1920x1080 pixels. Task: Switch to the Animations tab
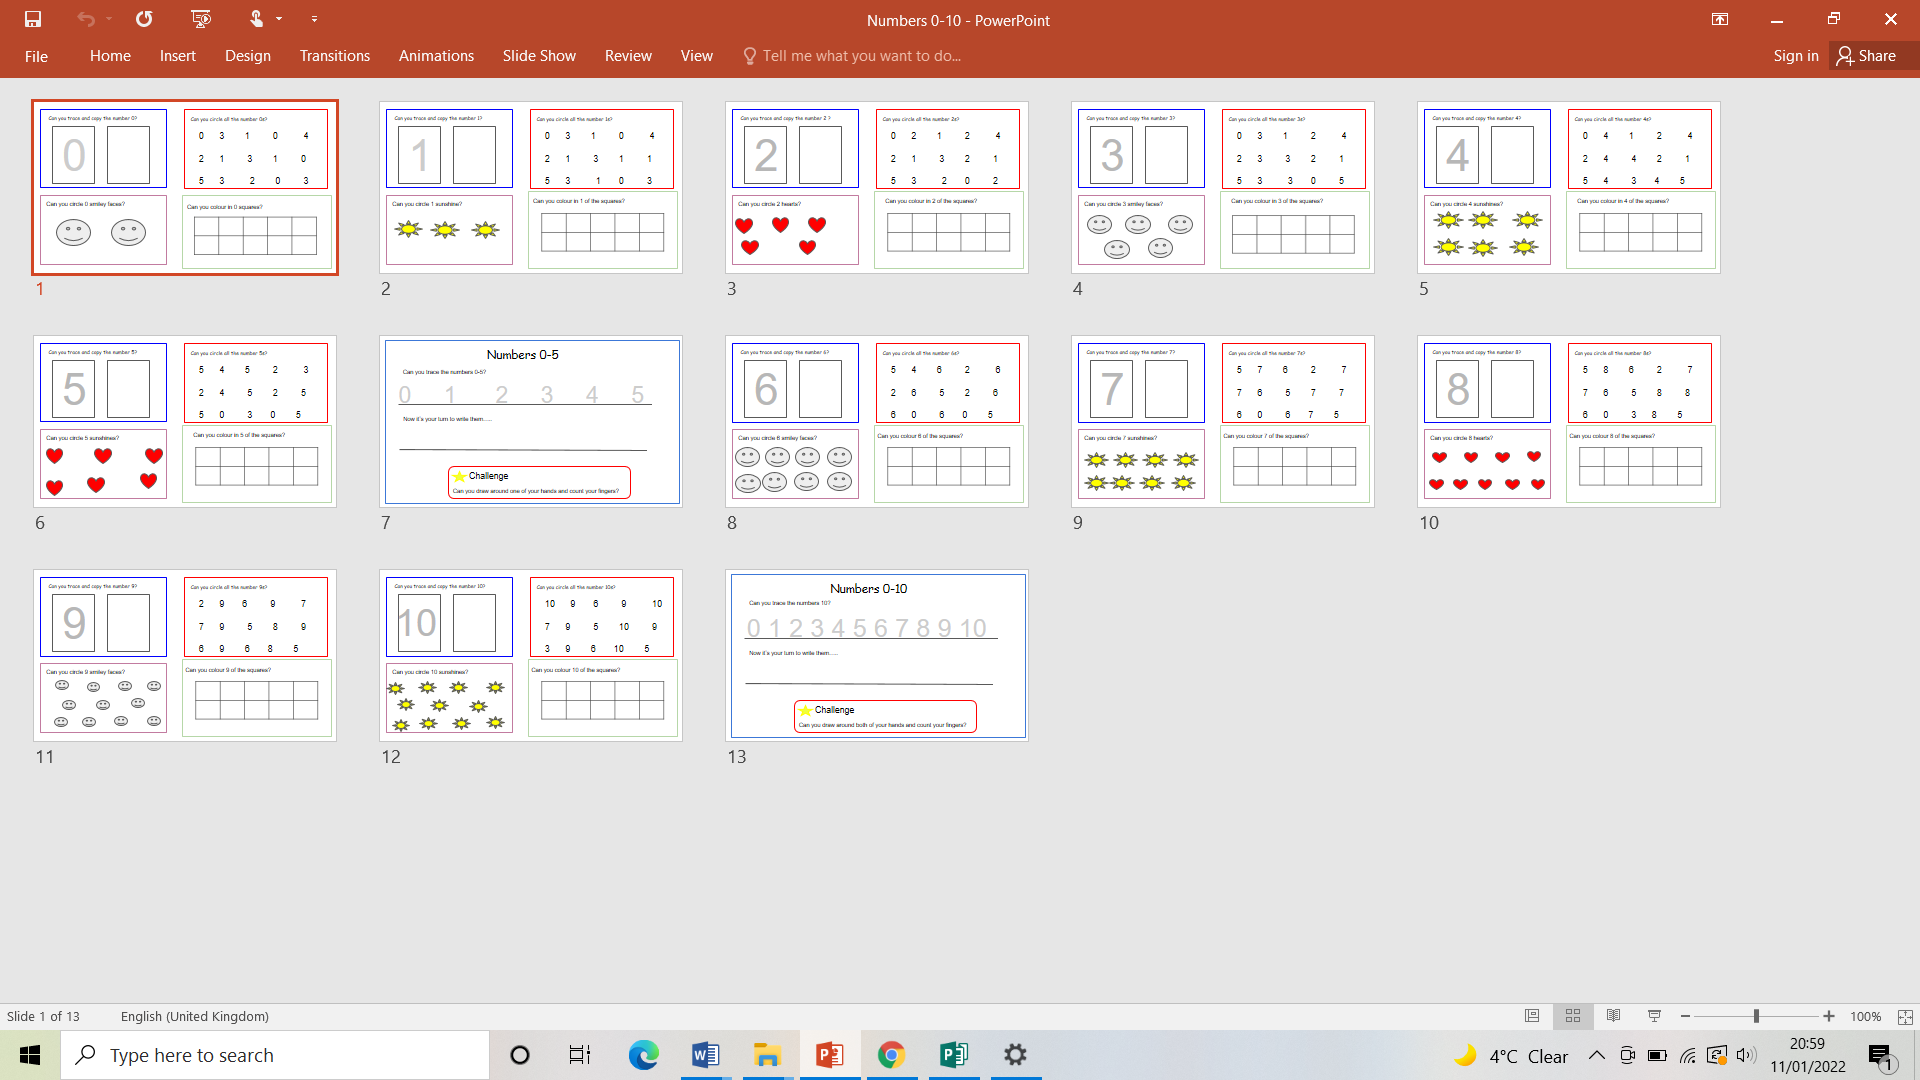tap(436, 56)
